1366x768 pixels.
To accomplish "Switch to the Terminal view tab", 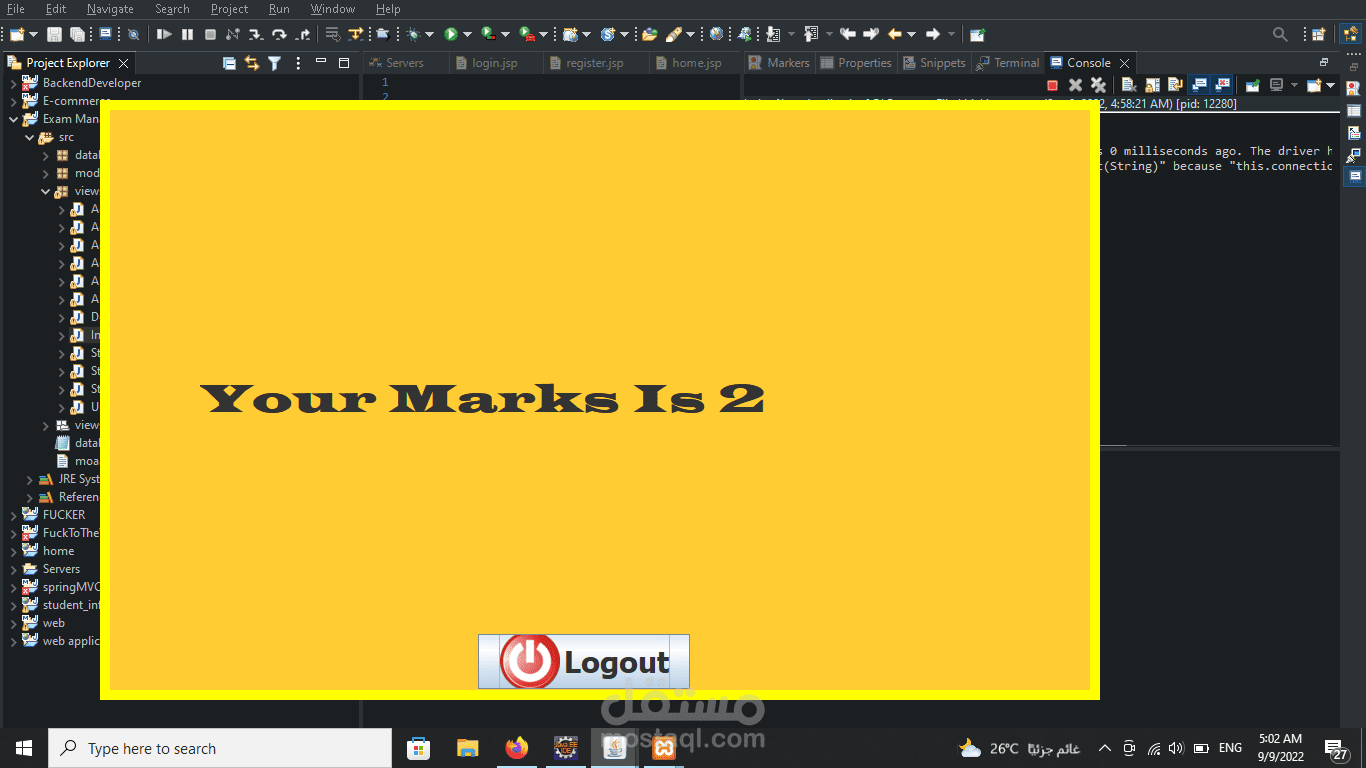I will tap(1008, 63).
